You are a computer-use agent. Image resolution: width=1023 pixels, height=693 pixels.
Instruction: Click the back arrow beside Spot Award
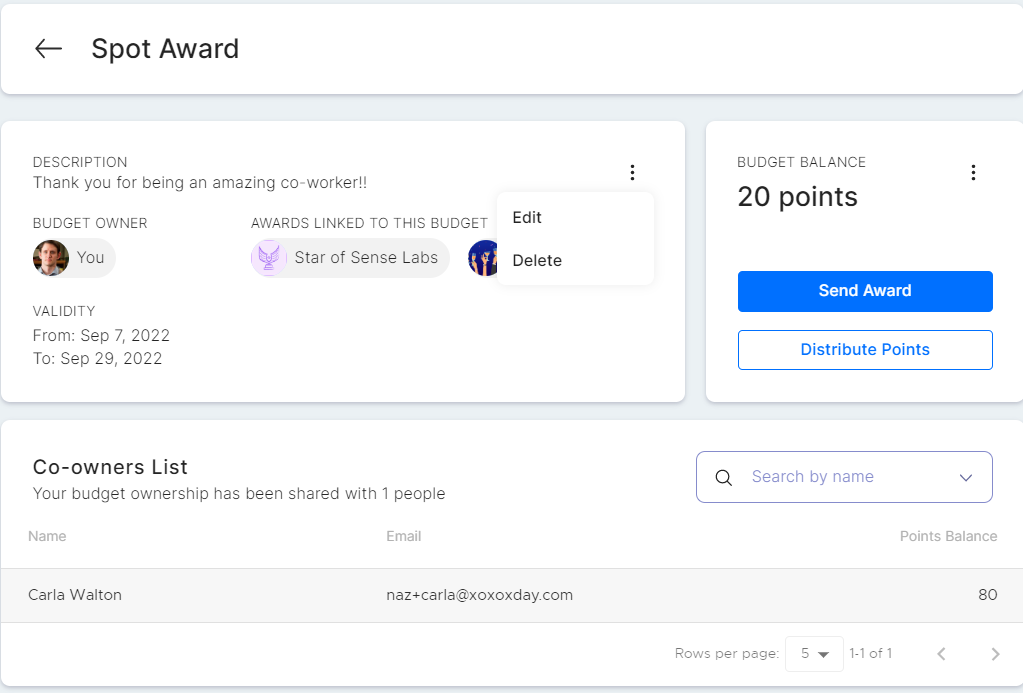point(48,49)
